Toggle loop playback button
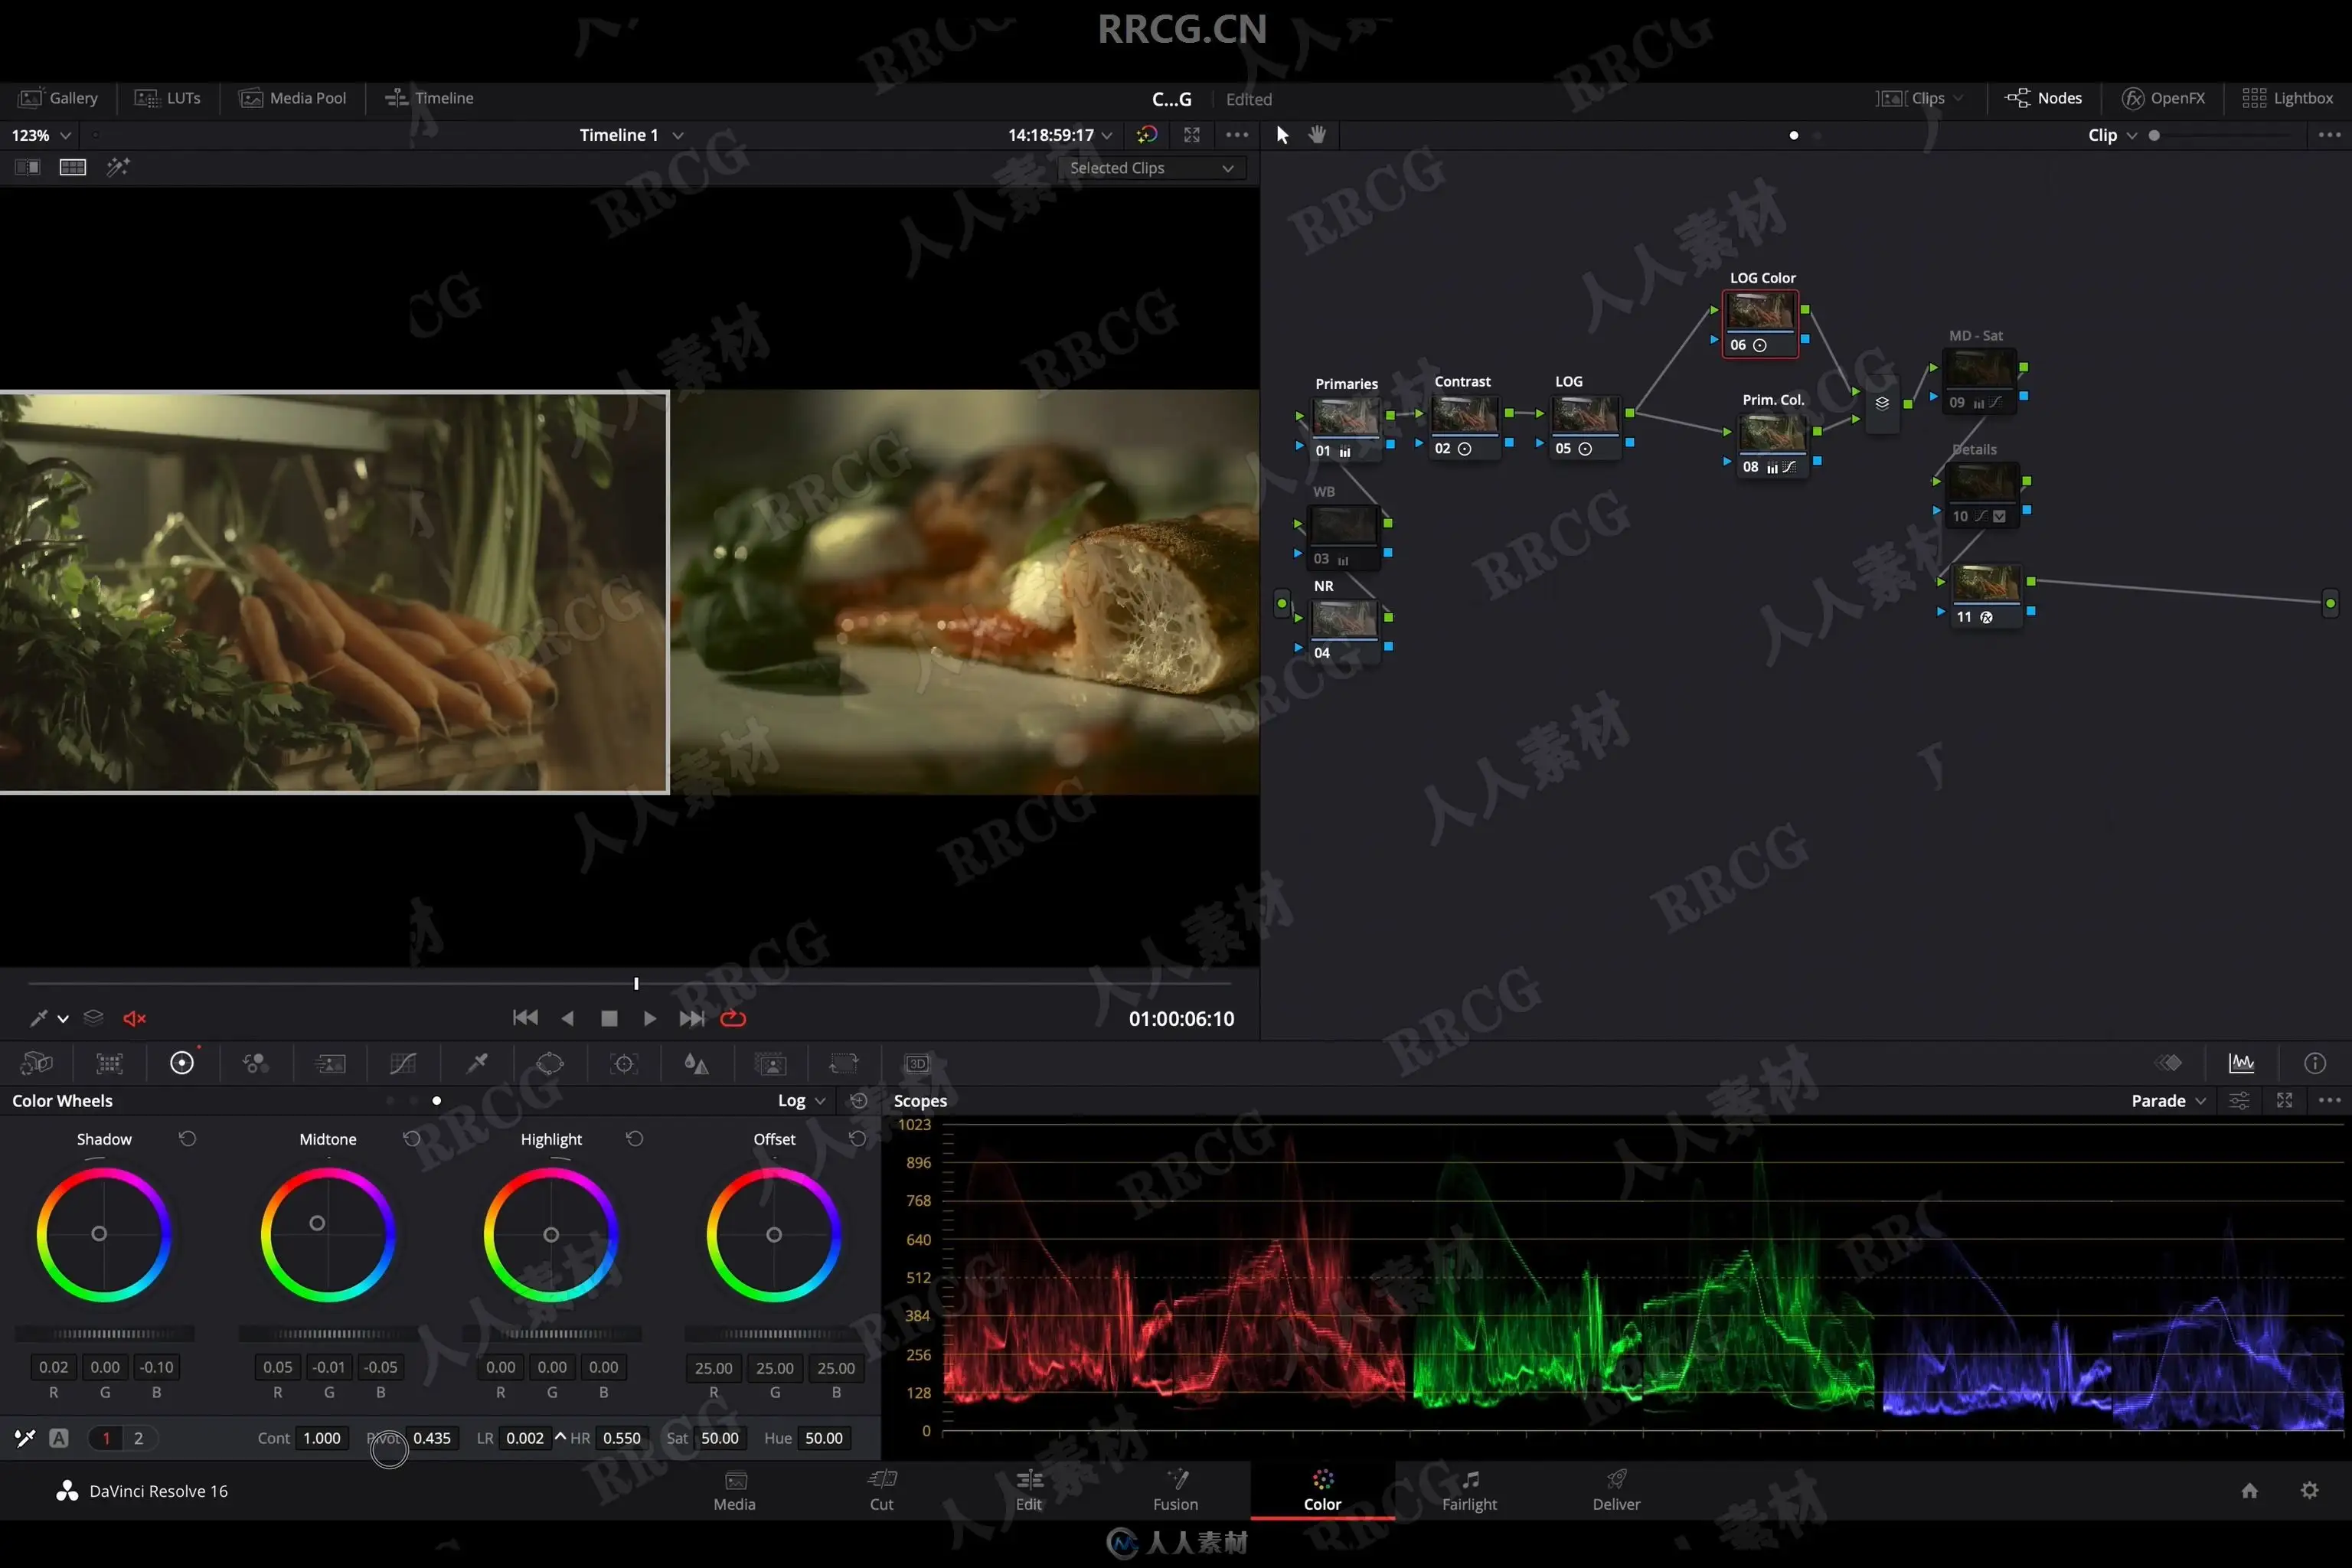This screenshot has height=1568, width=2352. coord(733,1018)
